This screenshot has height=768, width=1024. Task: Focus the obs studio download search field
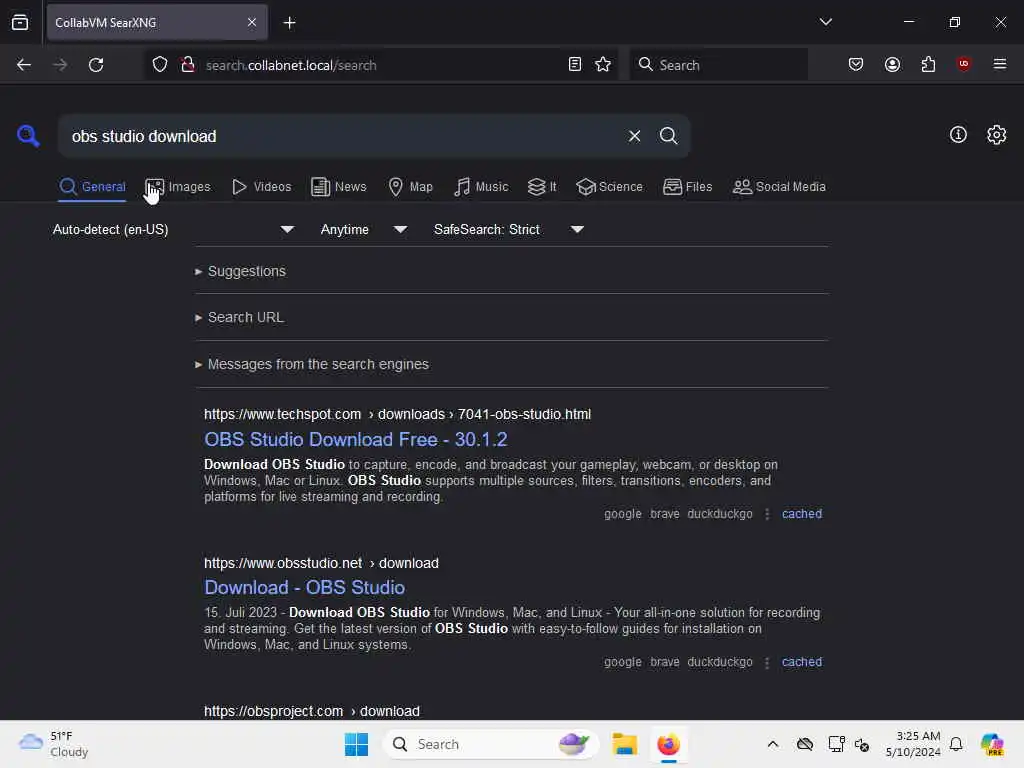340,136
